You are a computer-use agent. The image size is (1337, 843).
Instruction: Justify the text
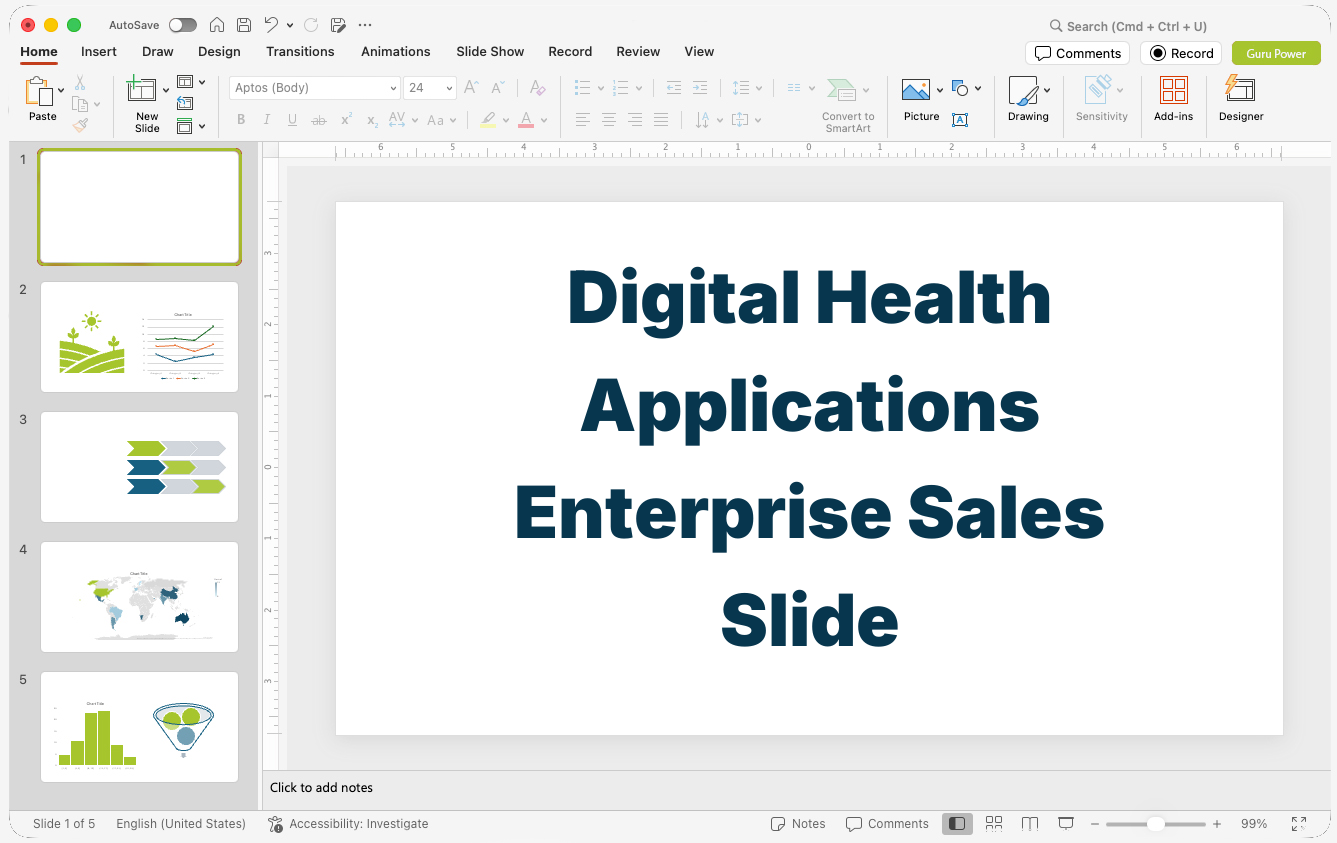tap(661, 120)
